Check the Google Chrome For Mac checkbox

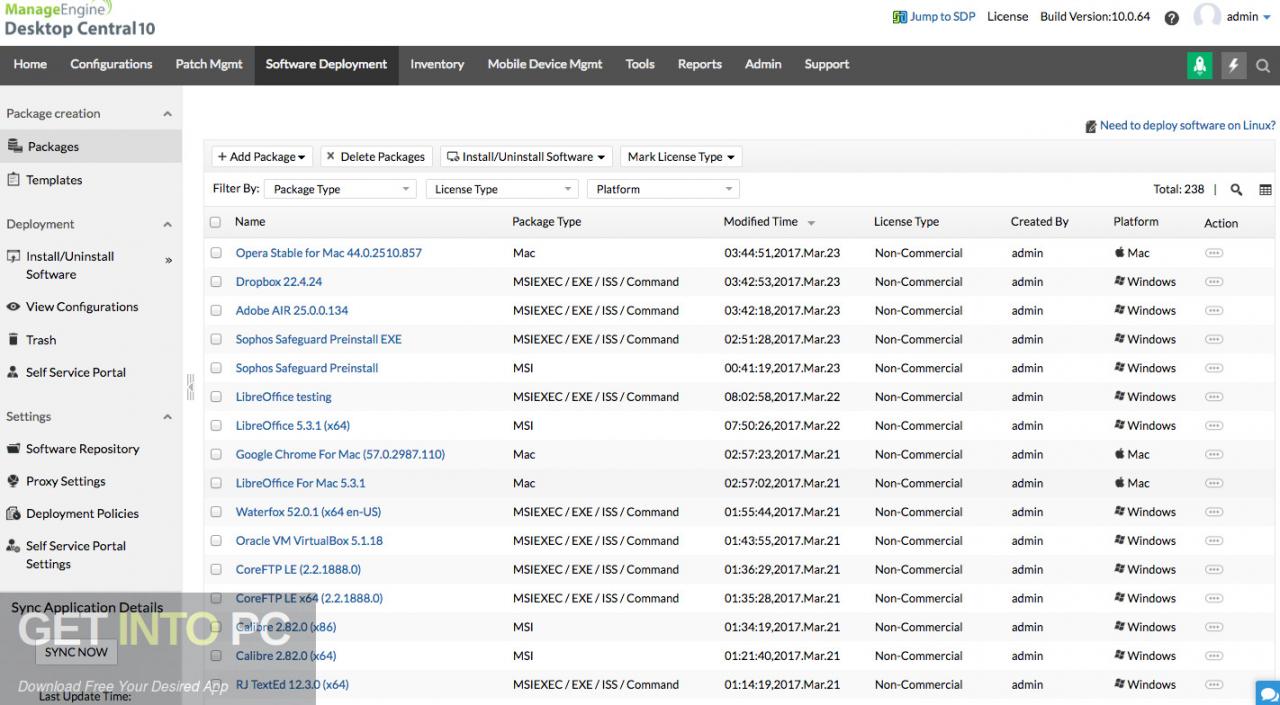[216, 455]
